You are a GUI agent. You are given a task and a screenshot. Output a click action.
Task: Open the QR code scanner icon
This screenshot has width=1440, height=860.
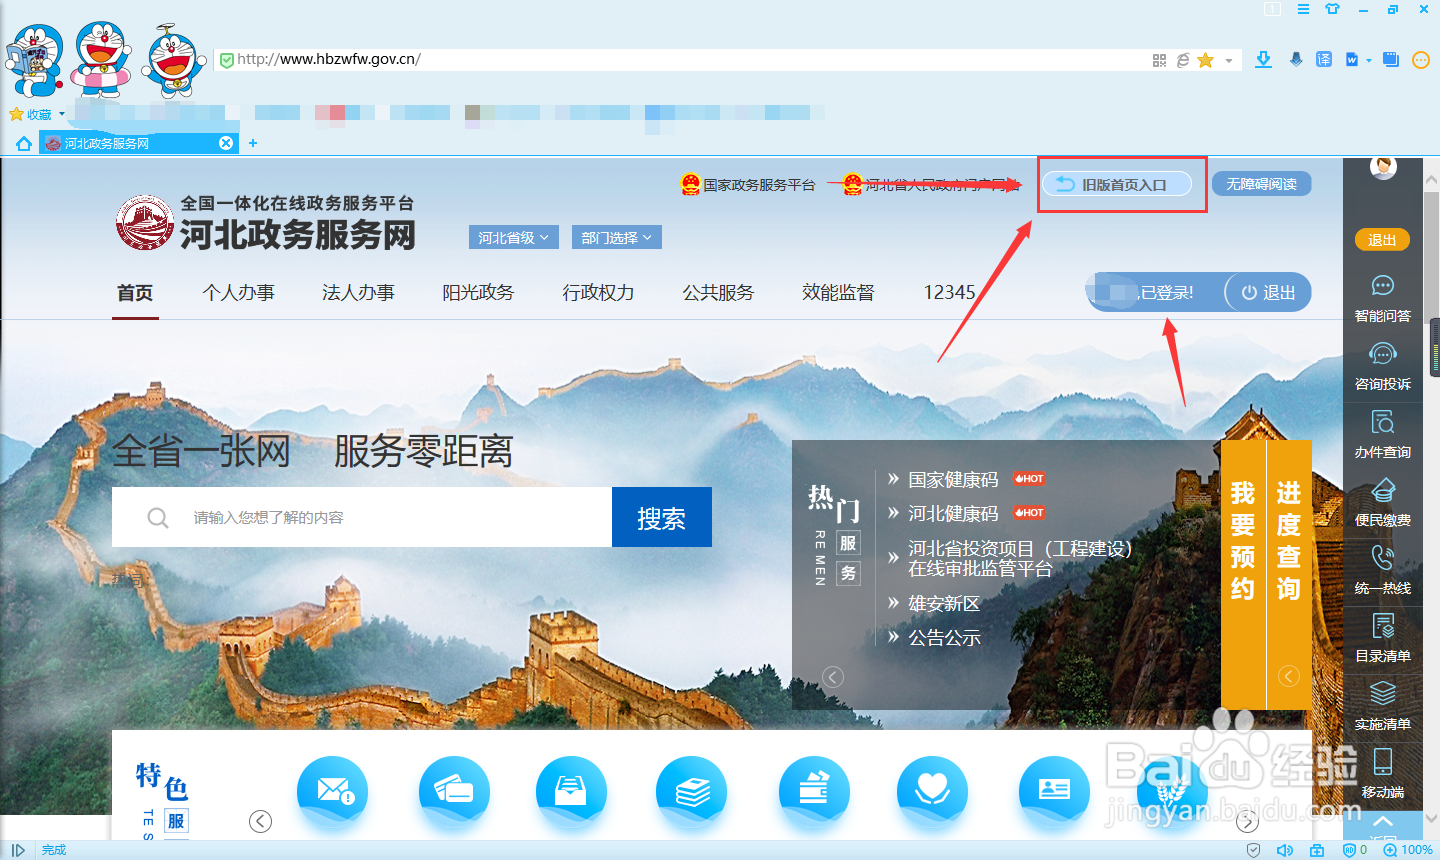(x=1159, y=59)
